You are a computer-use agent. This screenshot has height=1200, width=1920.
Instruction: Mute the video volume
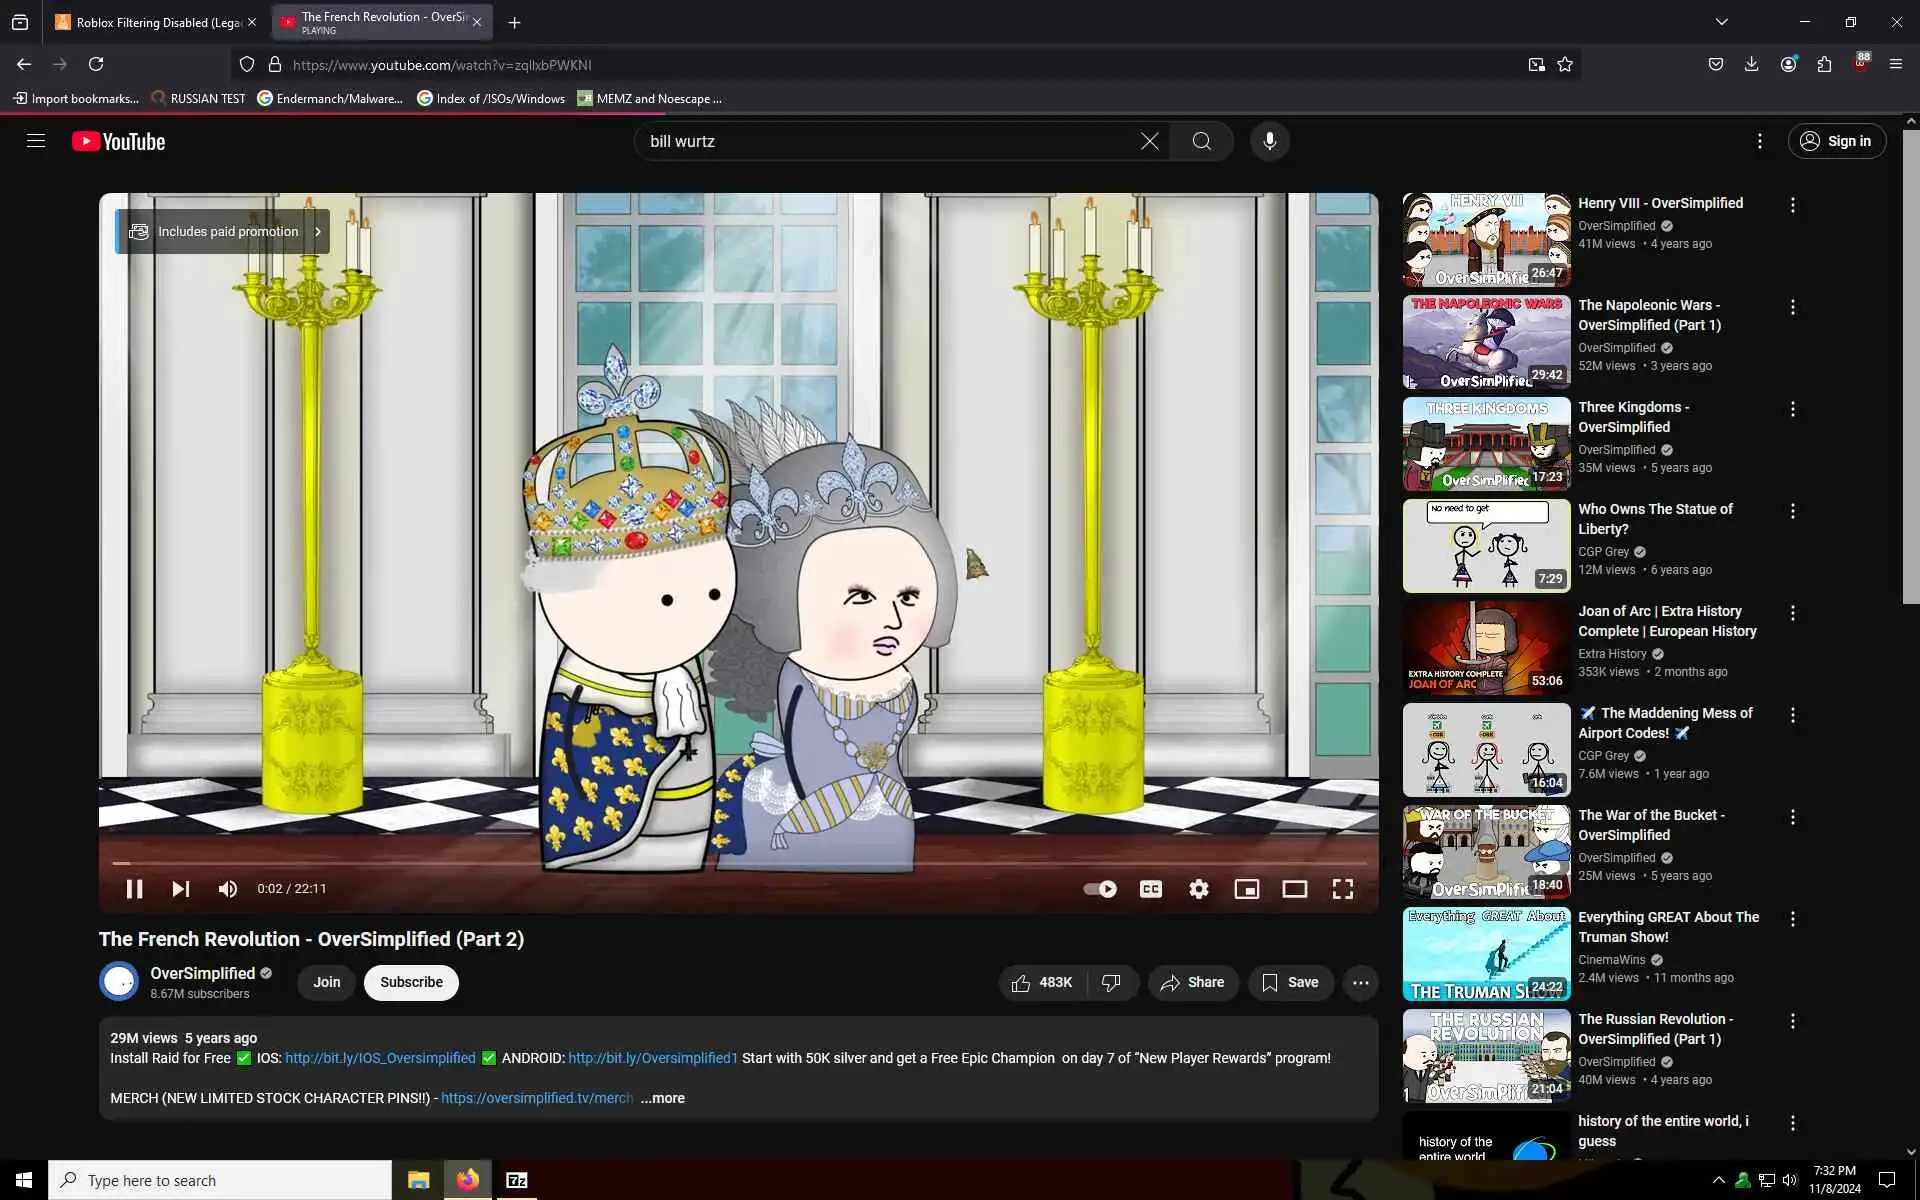[228, 889]
